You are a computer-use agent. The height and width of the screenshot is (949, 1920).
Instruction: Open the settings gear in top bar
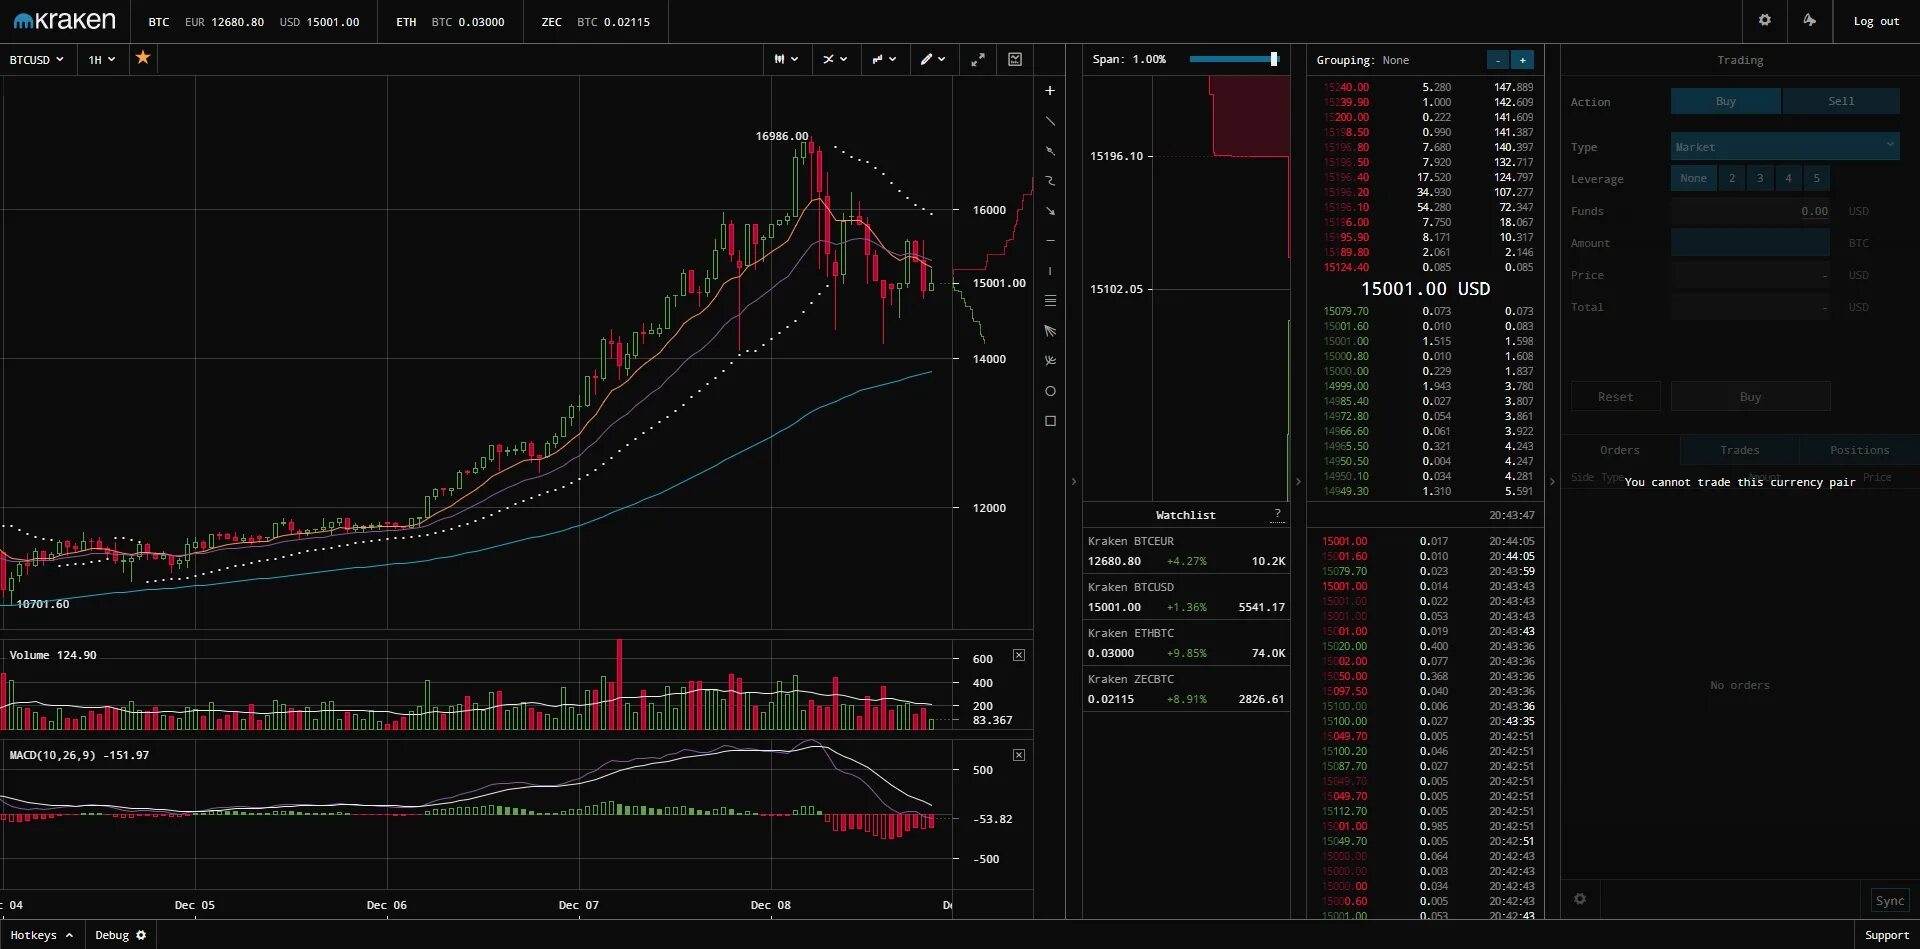click(1765, 20)
